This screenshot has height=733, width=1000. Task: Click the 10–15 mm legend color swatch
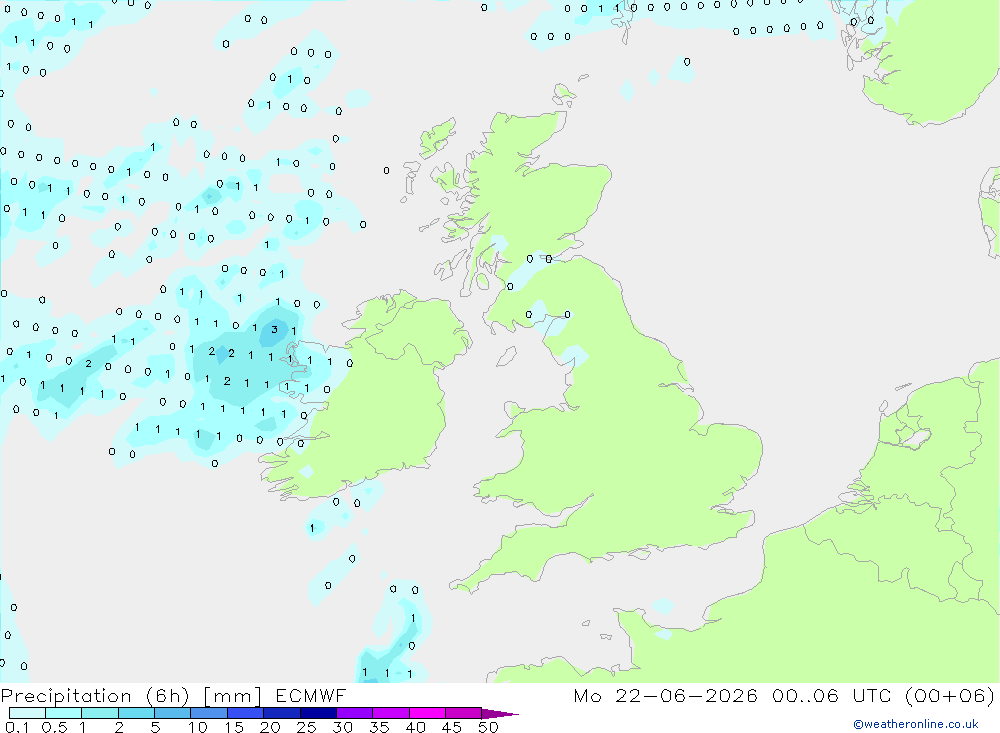209,713
